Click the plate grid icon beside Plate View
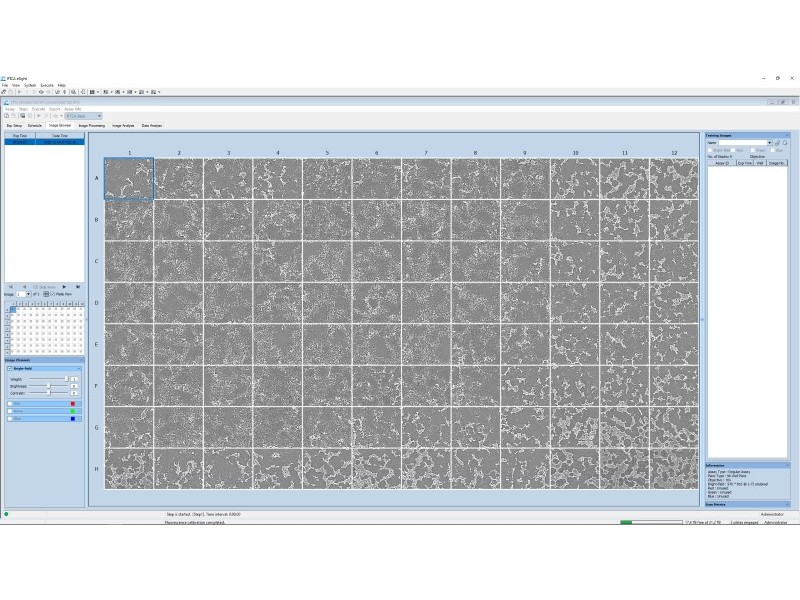The height and width of the screenshot is (600, 800). 46,294
